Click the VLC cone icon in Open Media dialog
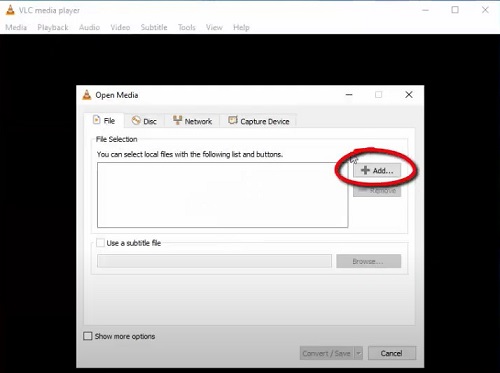 click(x=87, y=95)
